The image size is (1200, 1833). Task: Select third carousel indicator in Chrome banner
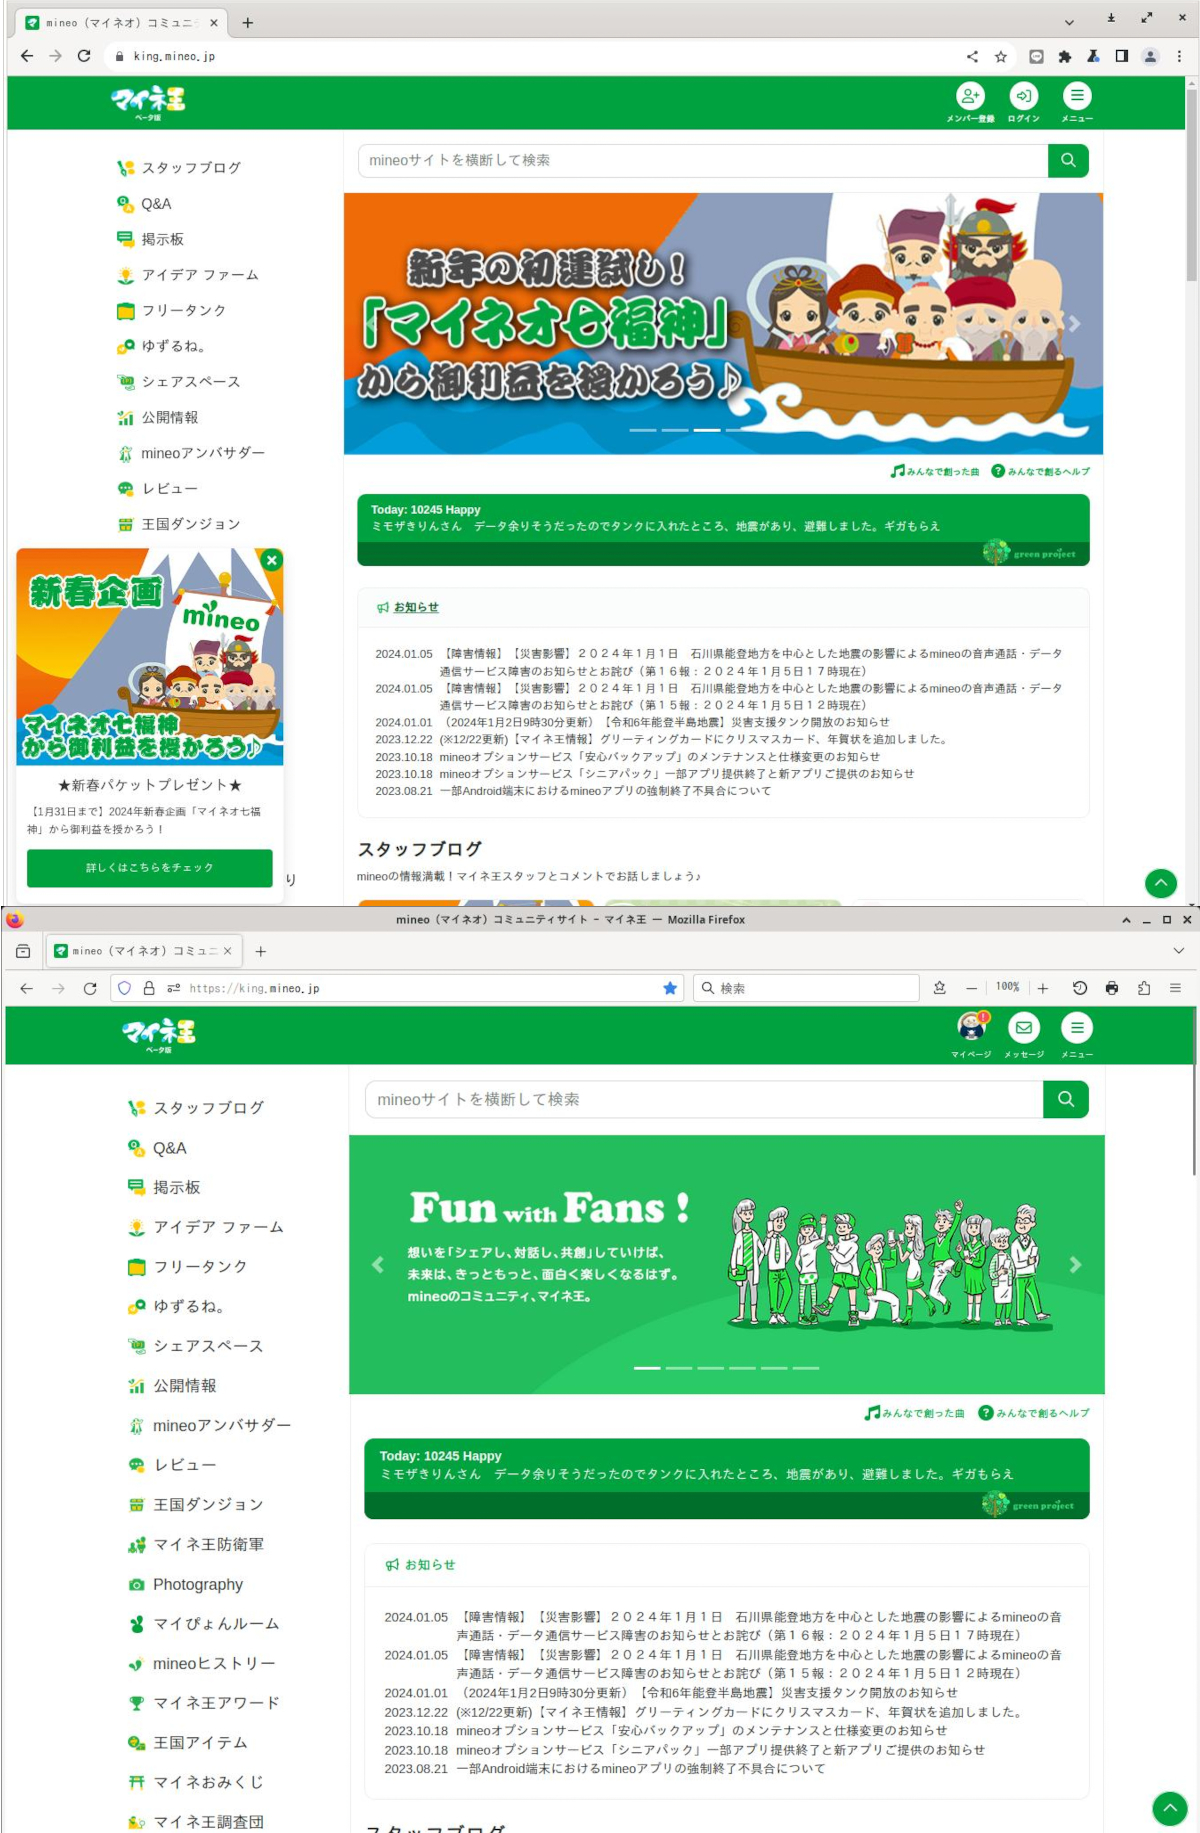click(x=707, y=430)
